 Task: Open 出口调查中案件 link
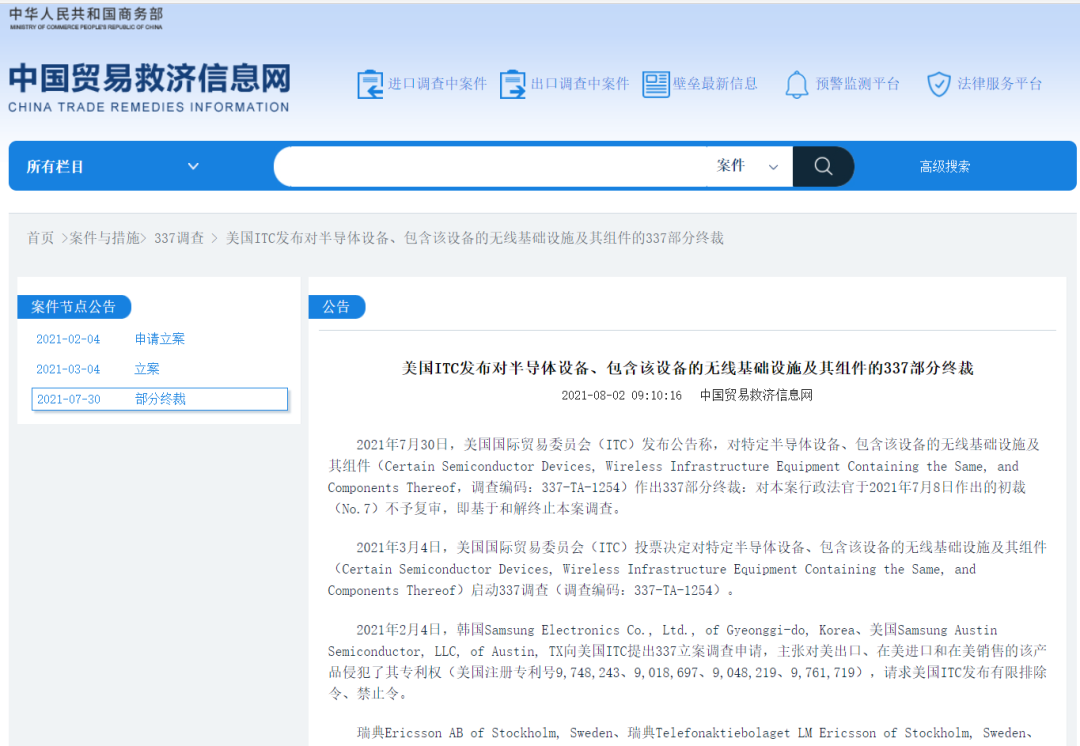pos(580,84)
